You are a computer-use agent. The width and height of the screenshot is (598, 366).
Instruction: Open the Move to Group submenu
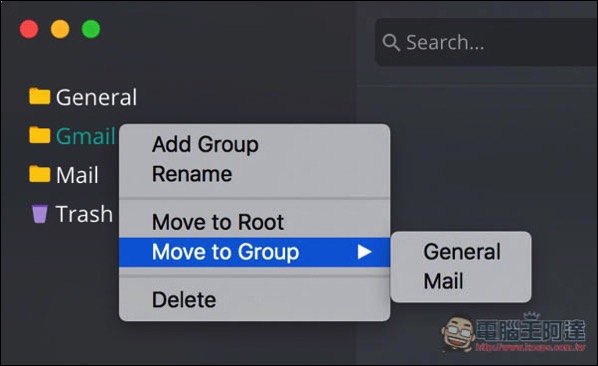coord(254,252)
